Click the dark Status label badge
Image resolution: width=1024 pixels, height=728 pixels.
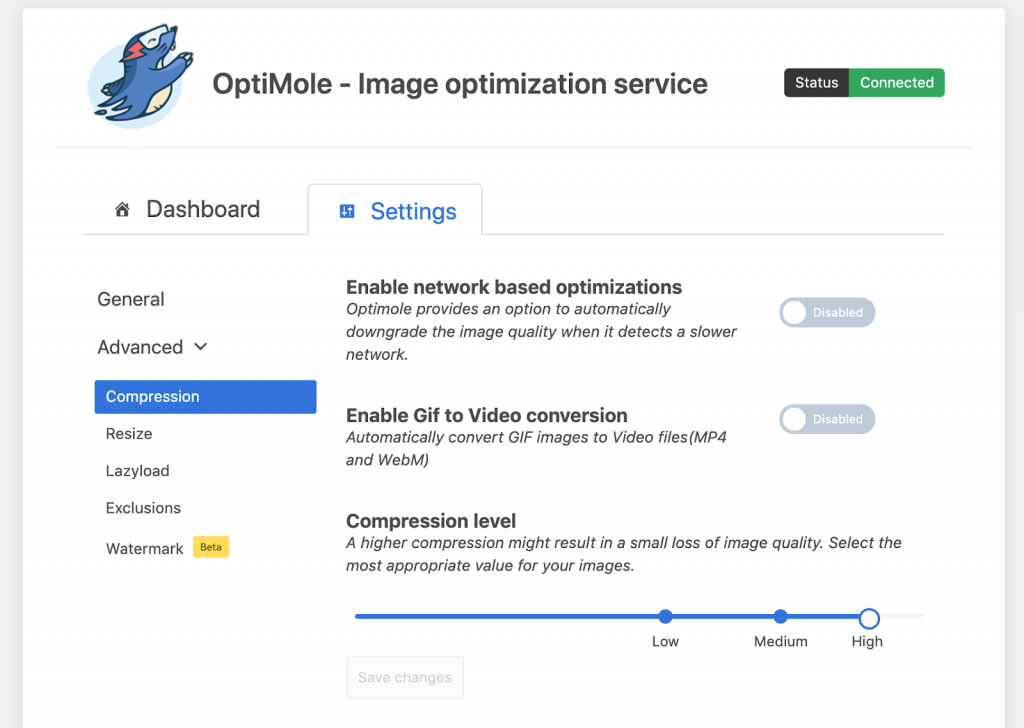pos(816,83)
